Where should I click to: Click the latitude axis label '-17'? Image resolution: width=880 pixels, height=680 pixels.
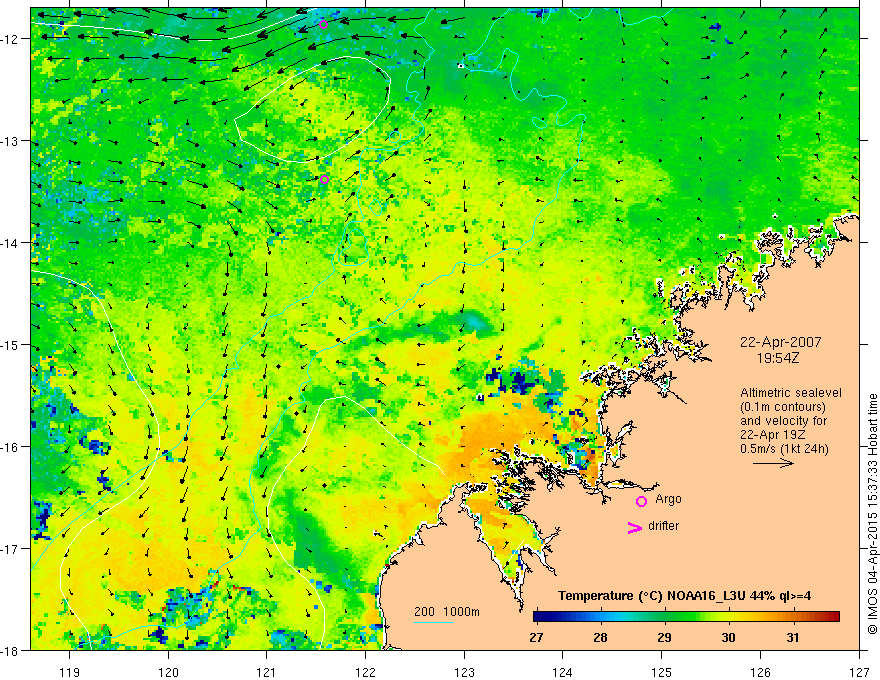coord(12,549)
